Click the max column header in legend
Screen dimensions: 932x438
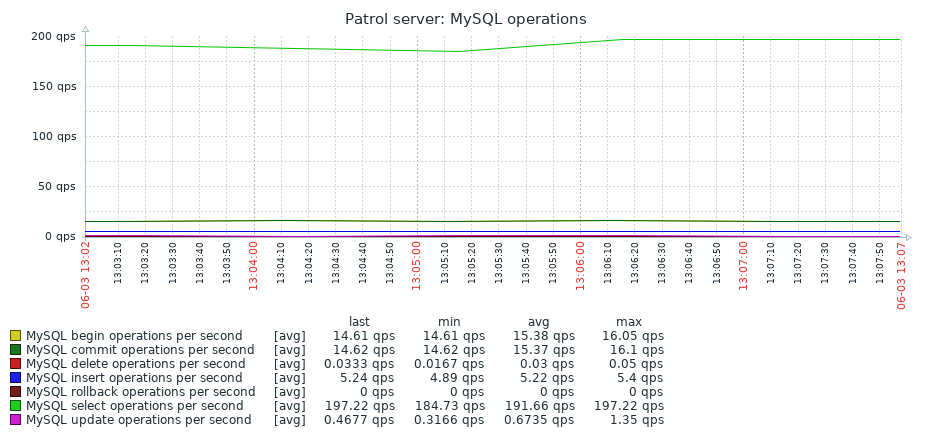pyautogui.click(x=629, y=322)
